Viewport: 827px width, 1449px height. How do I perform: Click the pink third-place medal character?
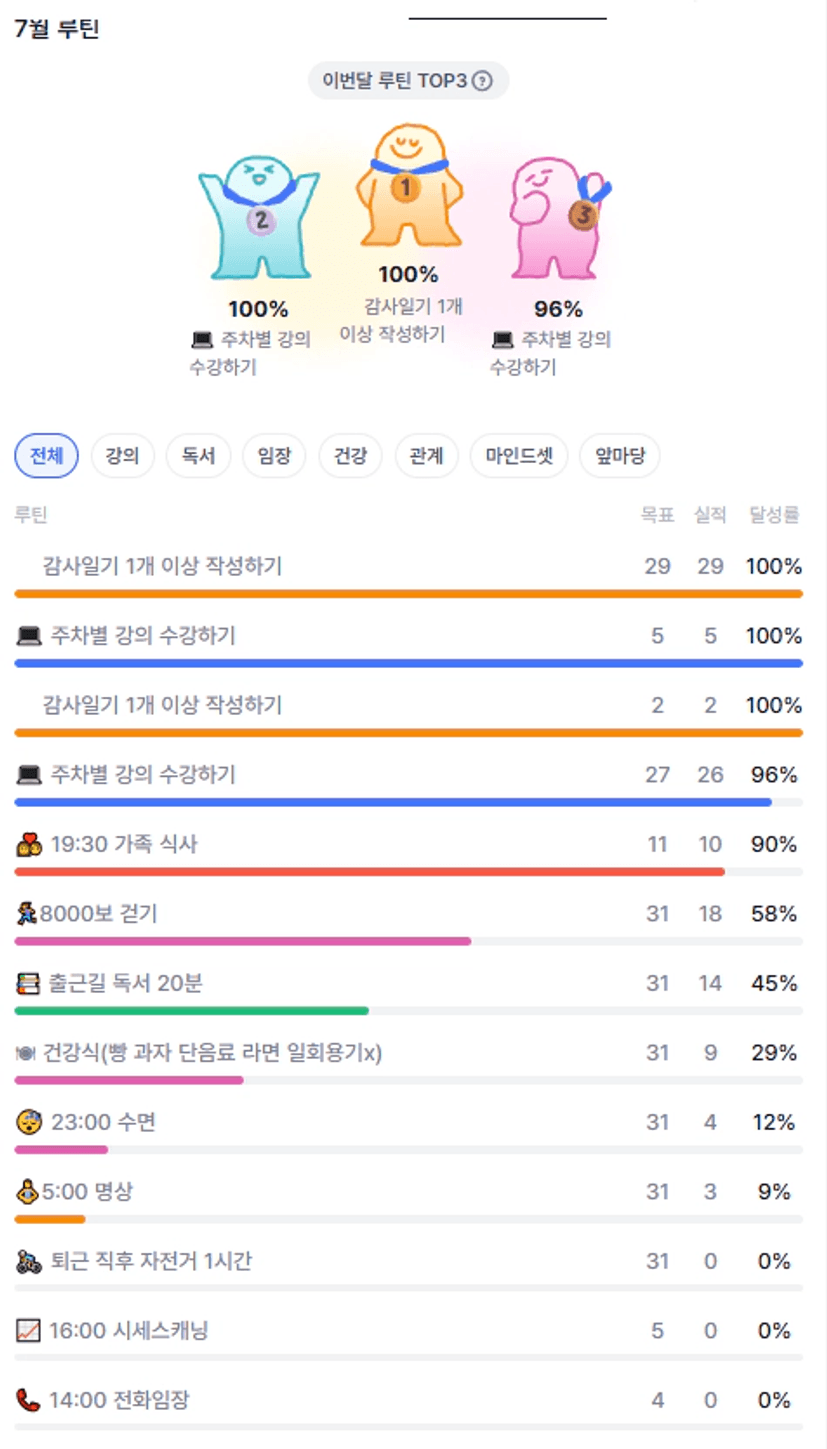558,217
